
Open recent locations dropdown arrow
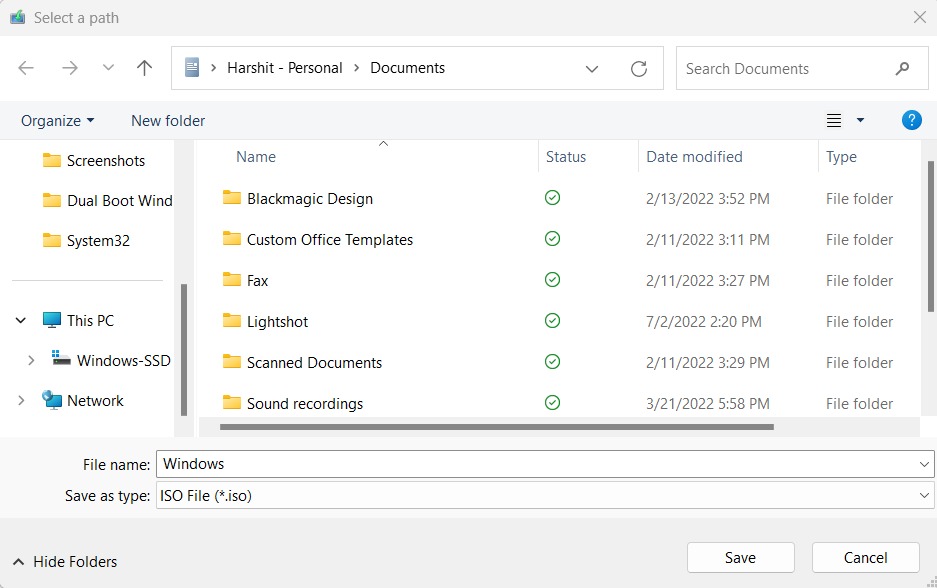pos(108,68)
